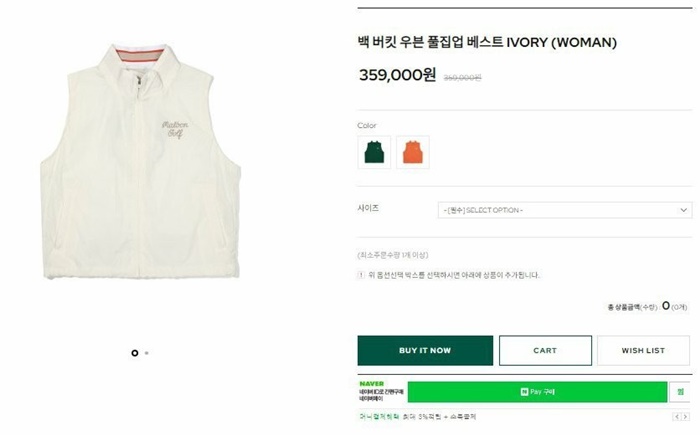Click the Malbon Golf logo on vest
Screen dimensions: 700x435
175,129
